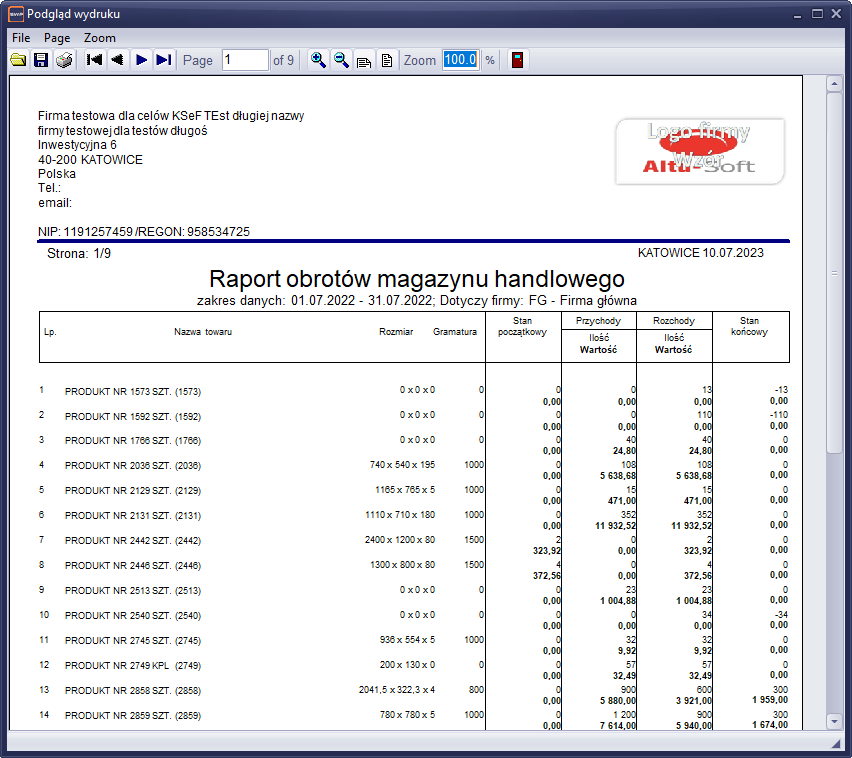Zoom out with the magnifier minus icon
Image resolution: width=852 pixels, height=758 pixels.
click(341, 60)
